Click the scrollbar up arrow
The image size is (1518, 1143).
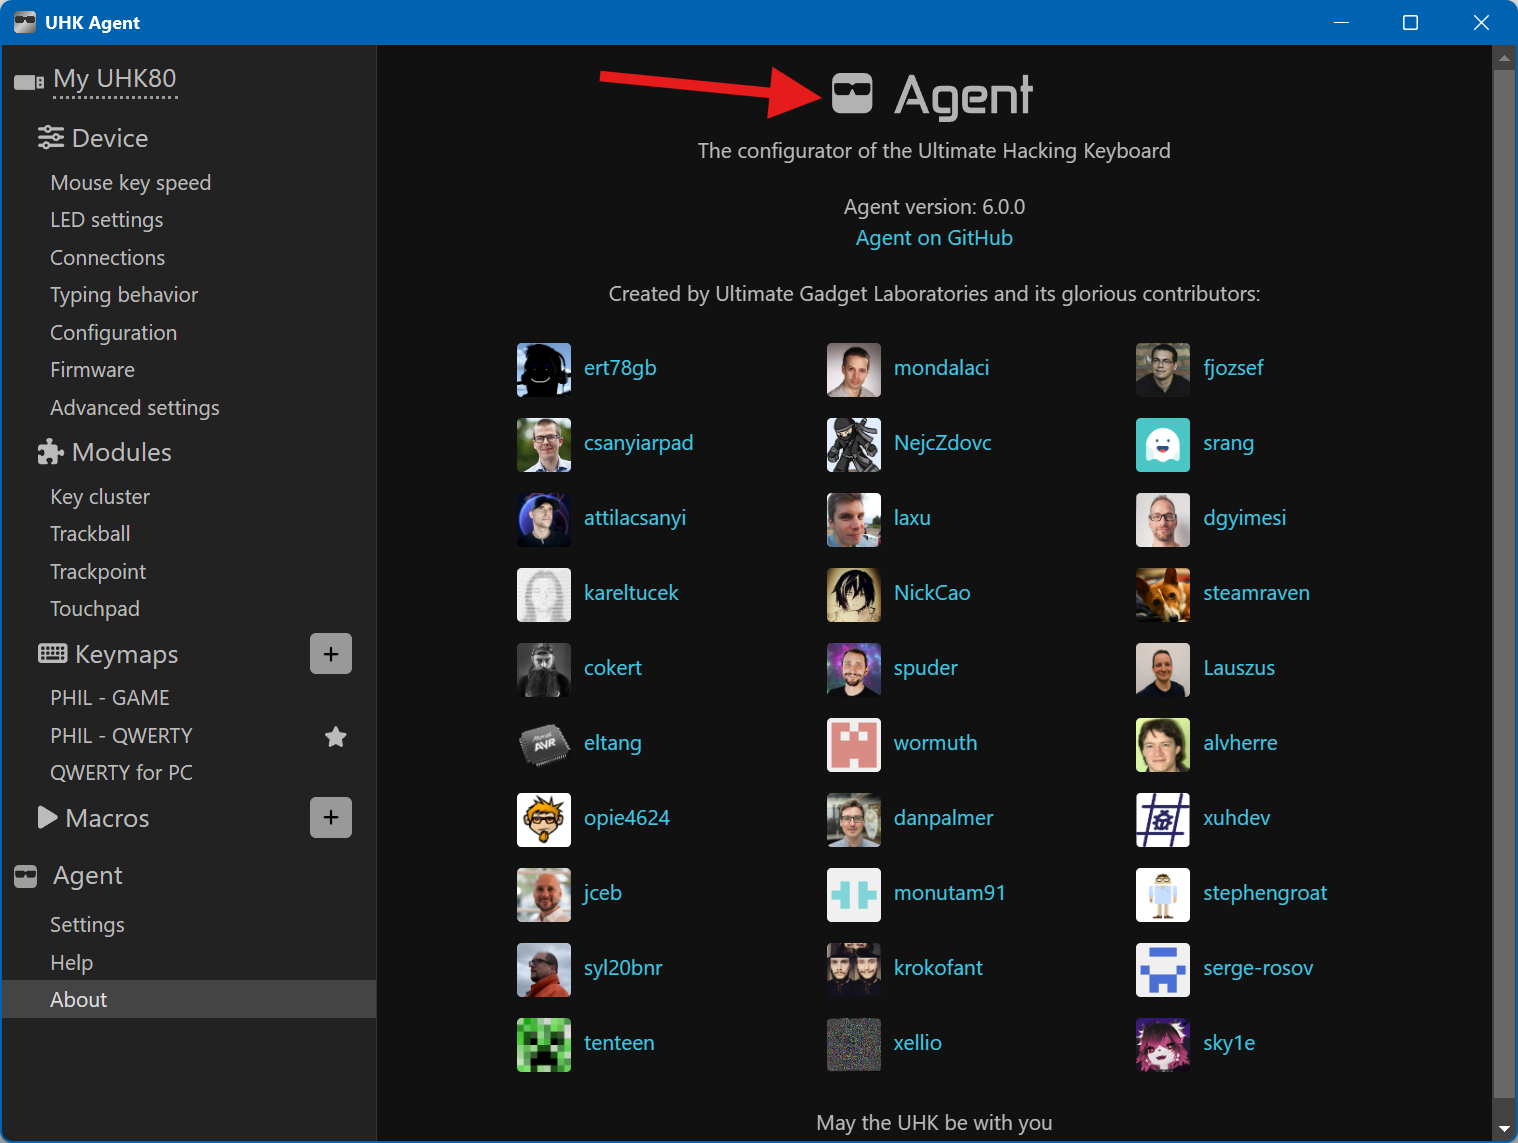(x=1504, y=58)
